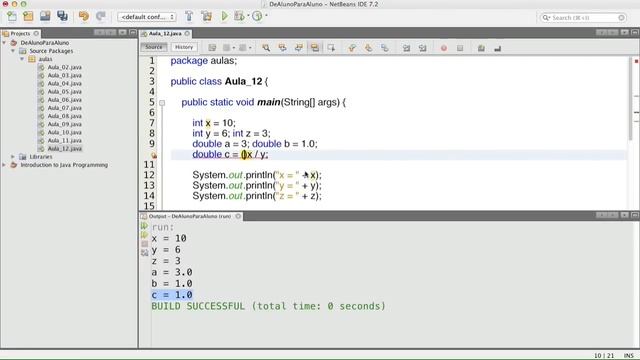Select the Output DeAlunoParaAluno run tab
This screenshot has width=640, height=360.
190,216
